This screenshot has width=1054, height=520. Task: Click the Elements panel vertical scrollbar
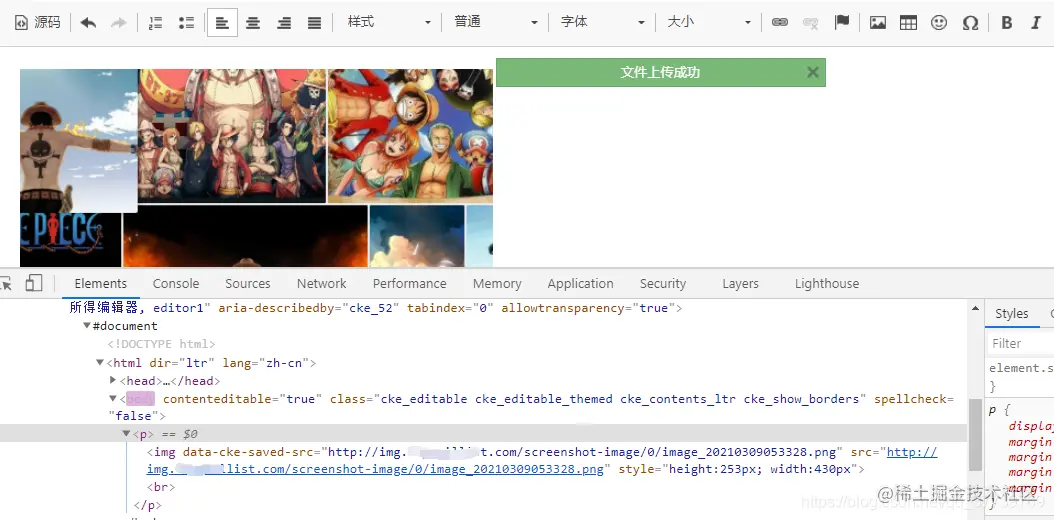pos(975,434)
